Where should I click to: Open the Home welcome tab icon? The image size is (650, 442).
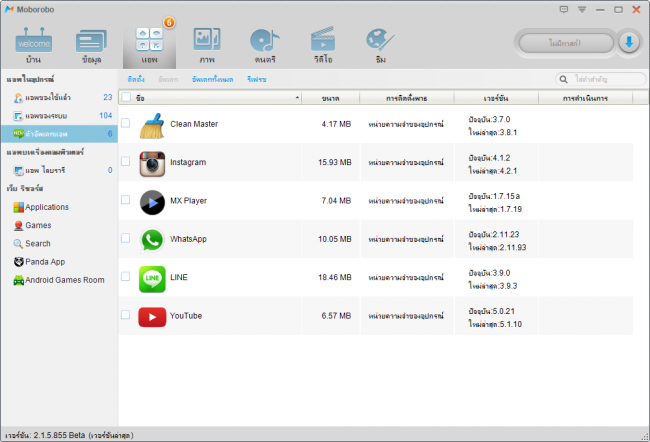click(x=34, y=40)
